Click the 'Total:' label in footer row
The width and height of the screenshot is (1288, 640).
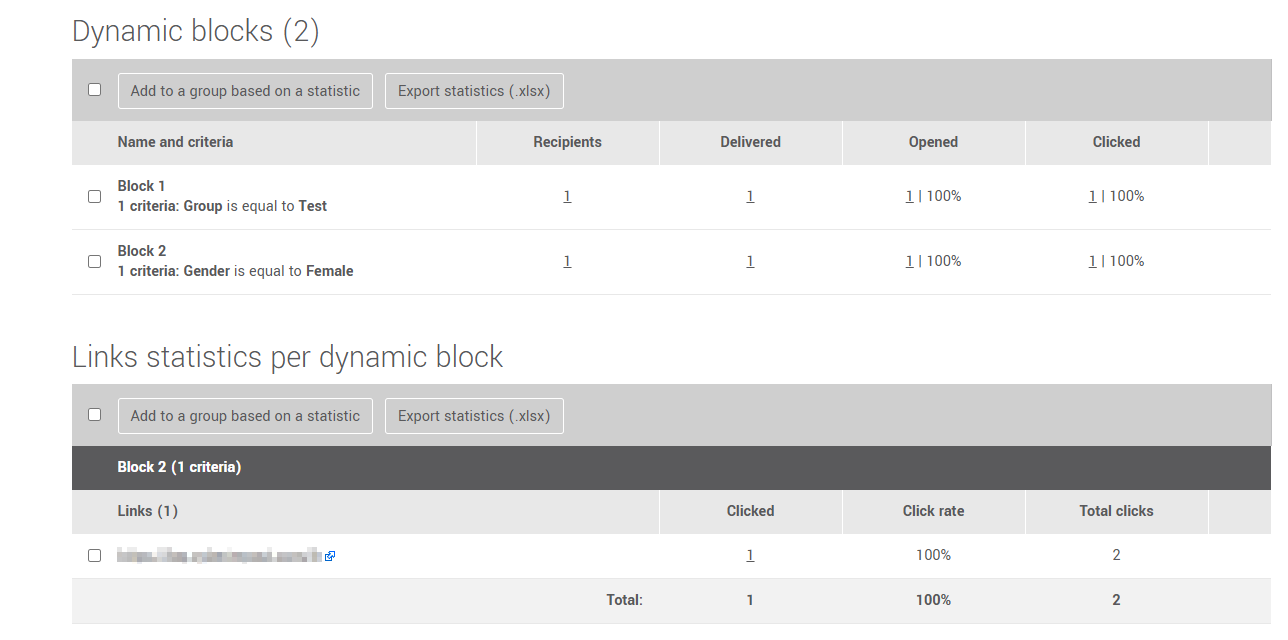coord(624,600)
